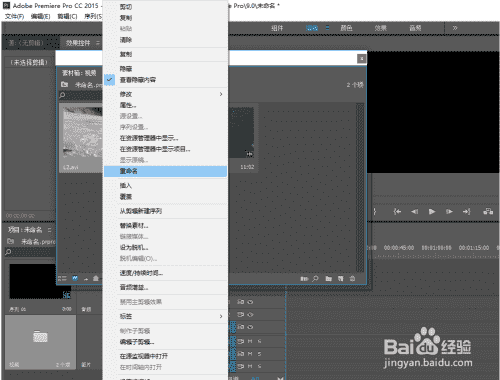Screen dimensions: 500x380
Task: Choose 覆盖 in the context menu
Action: 166,197
